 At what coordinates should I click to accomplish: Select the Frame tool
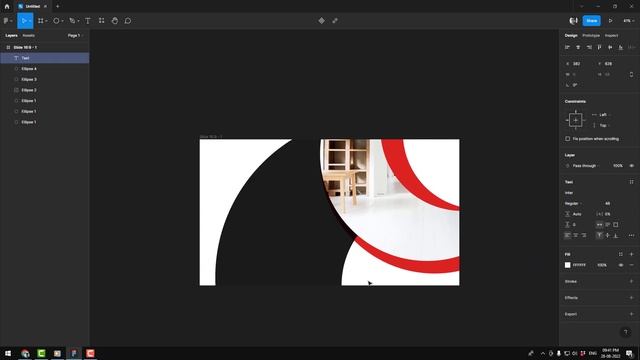click(x=41, y=21)
